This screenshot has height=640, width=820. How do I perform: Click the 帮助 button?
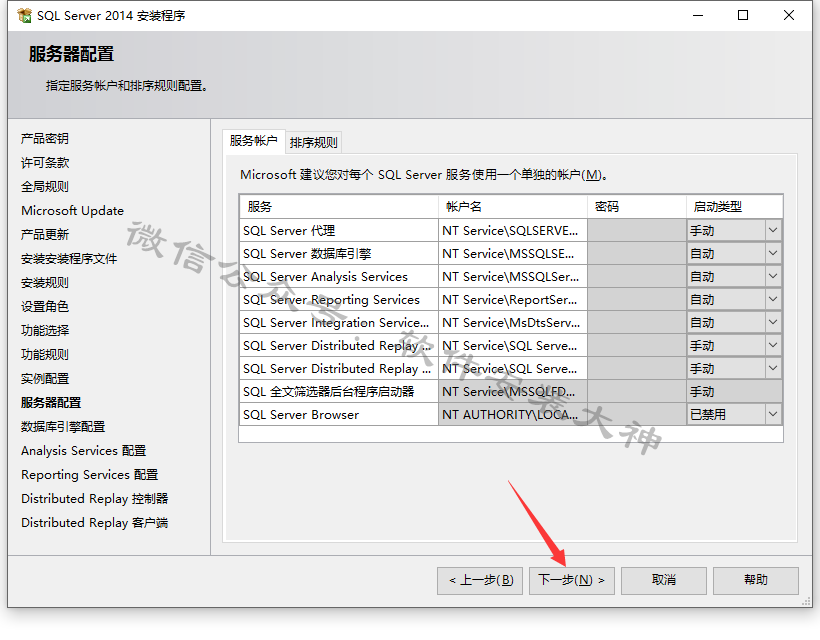[x=756, y=580]
